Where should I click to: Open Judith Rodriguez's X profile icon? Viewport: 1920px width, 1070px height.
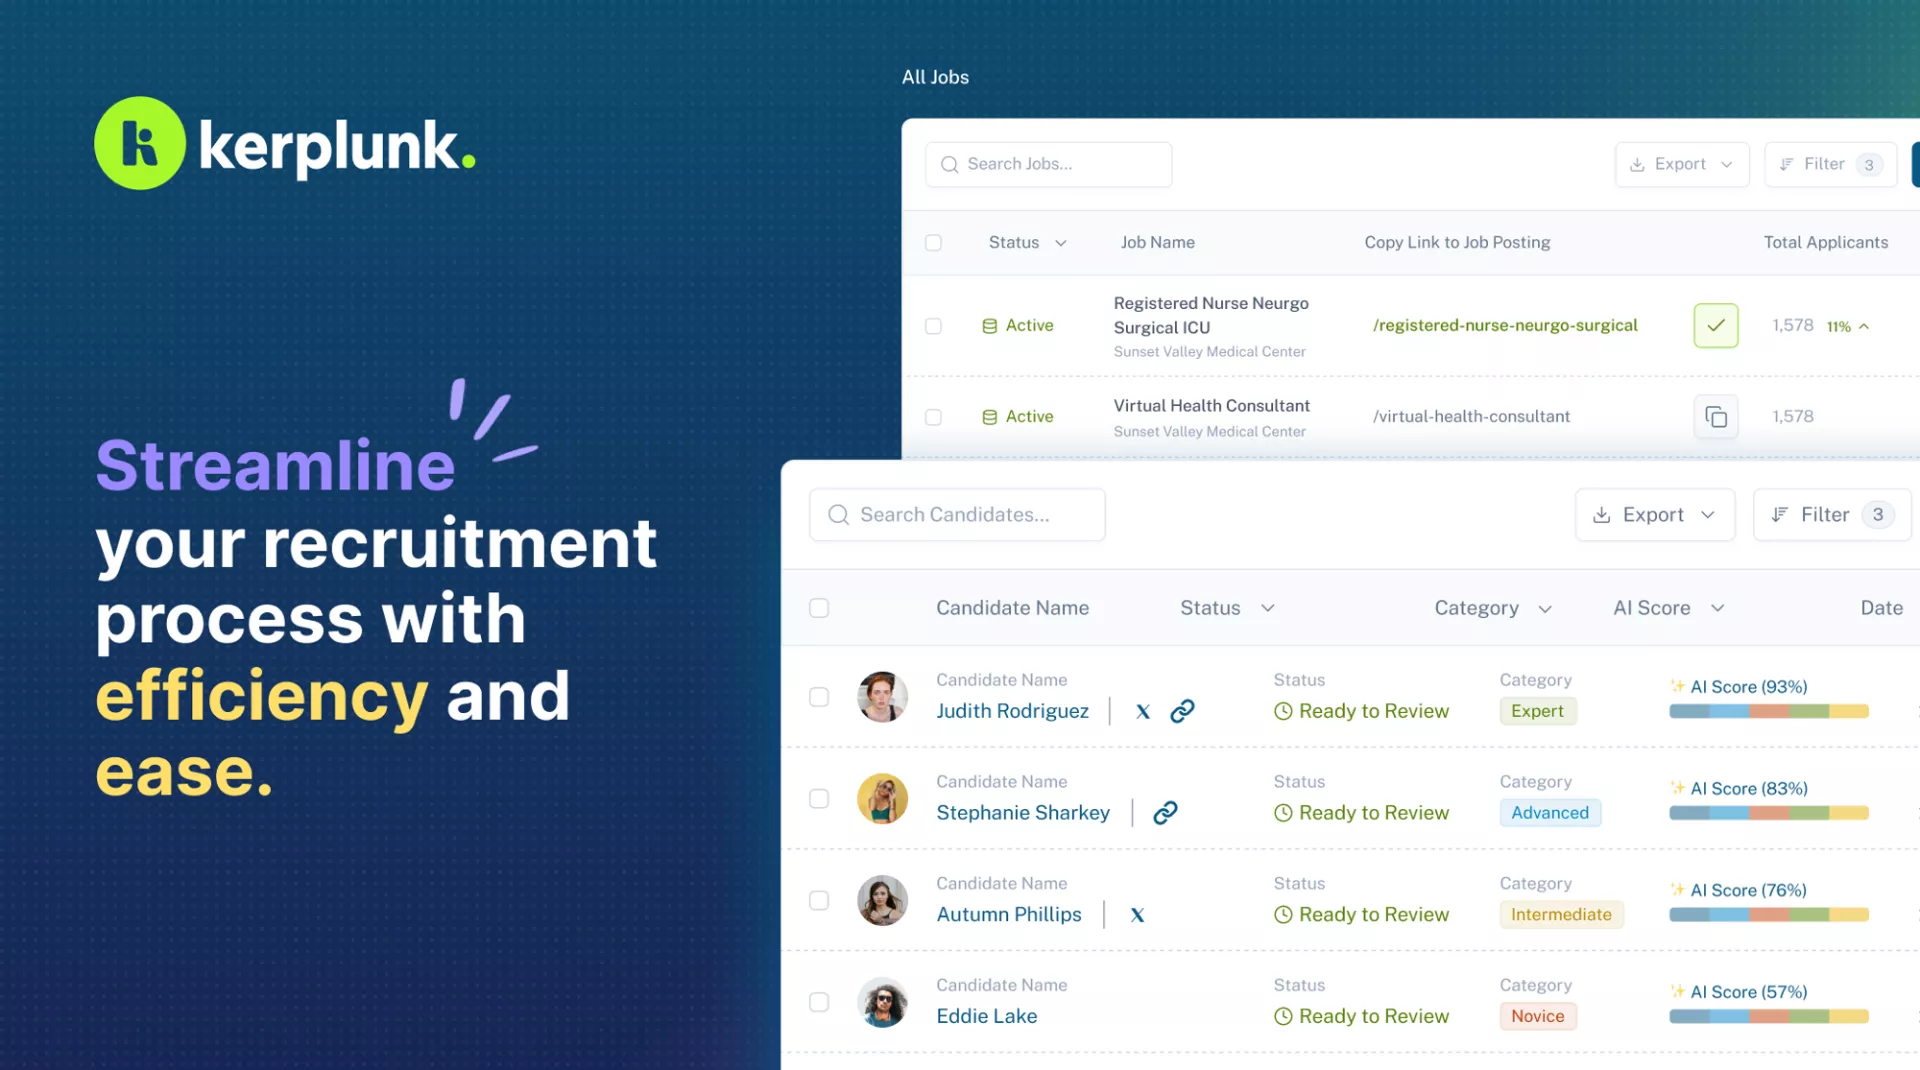tap(1143, 711)
